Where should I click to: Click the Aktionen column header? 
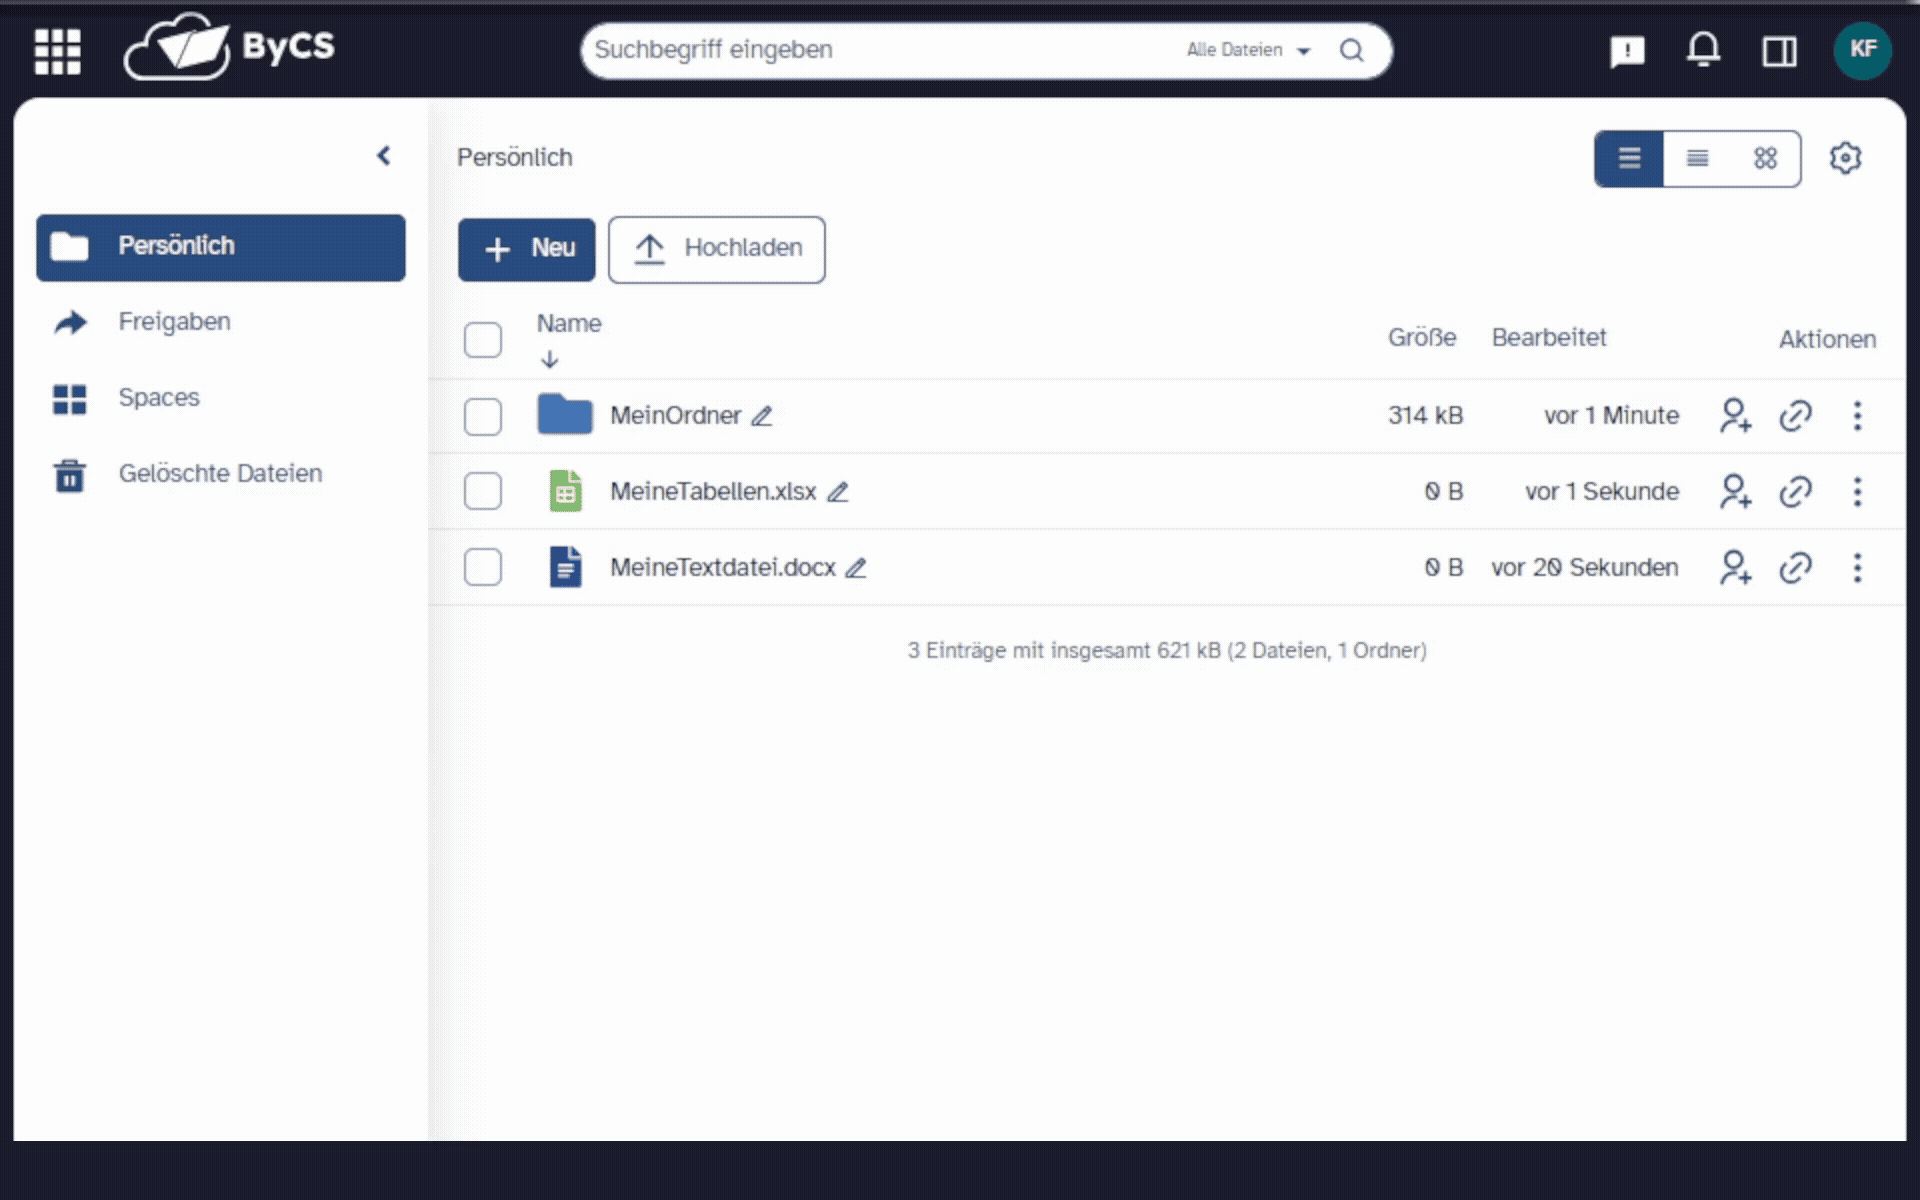click(1827, 340)
